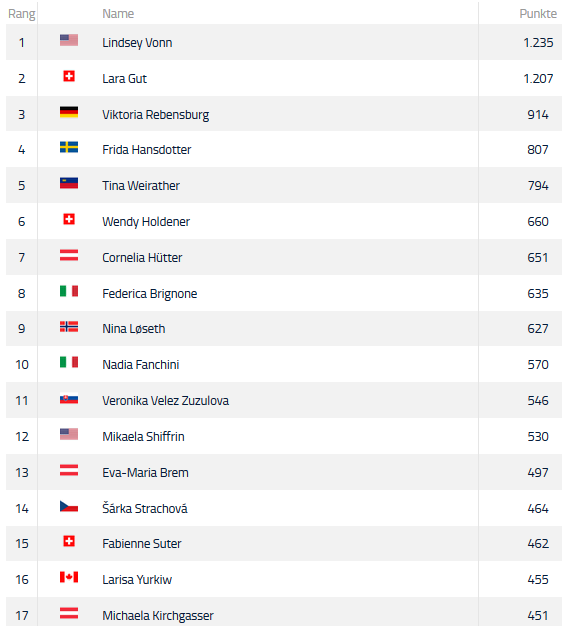Click the Czech flag next to Šárka Strachová
This screenshot has height=626, width=562.
pos(69,506)
